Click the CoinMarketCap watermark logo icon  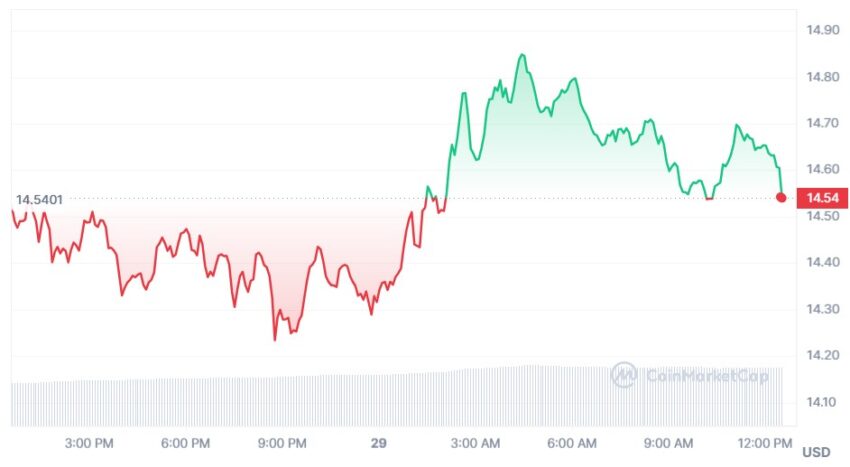(623, 375)
